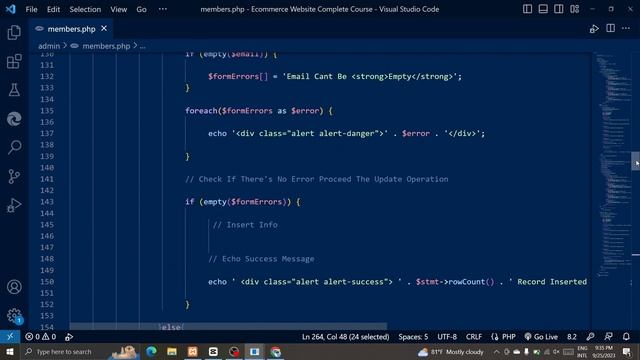Click the Run Code play icon in editor toolbar

click(594, 29)
